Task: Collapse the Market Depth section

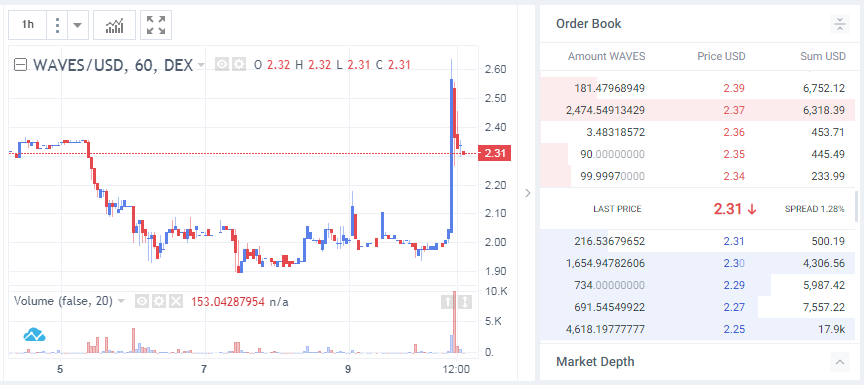Action: coord(839,362)
